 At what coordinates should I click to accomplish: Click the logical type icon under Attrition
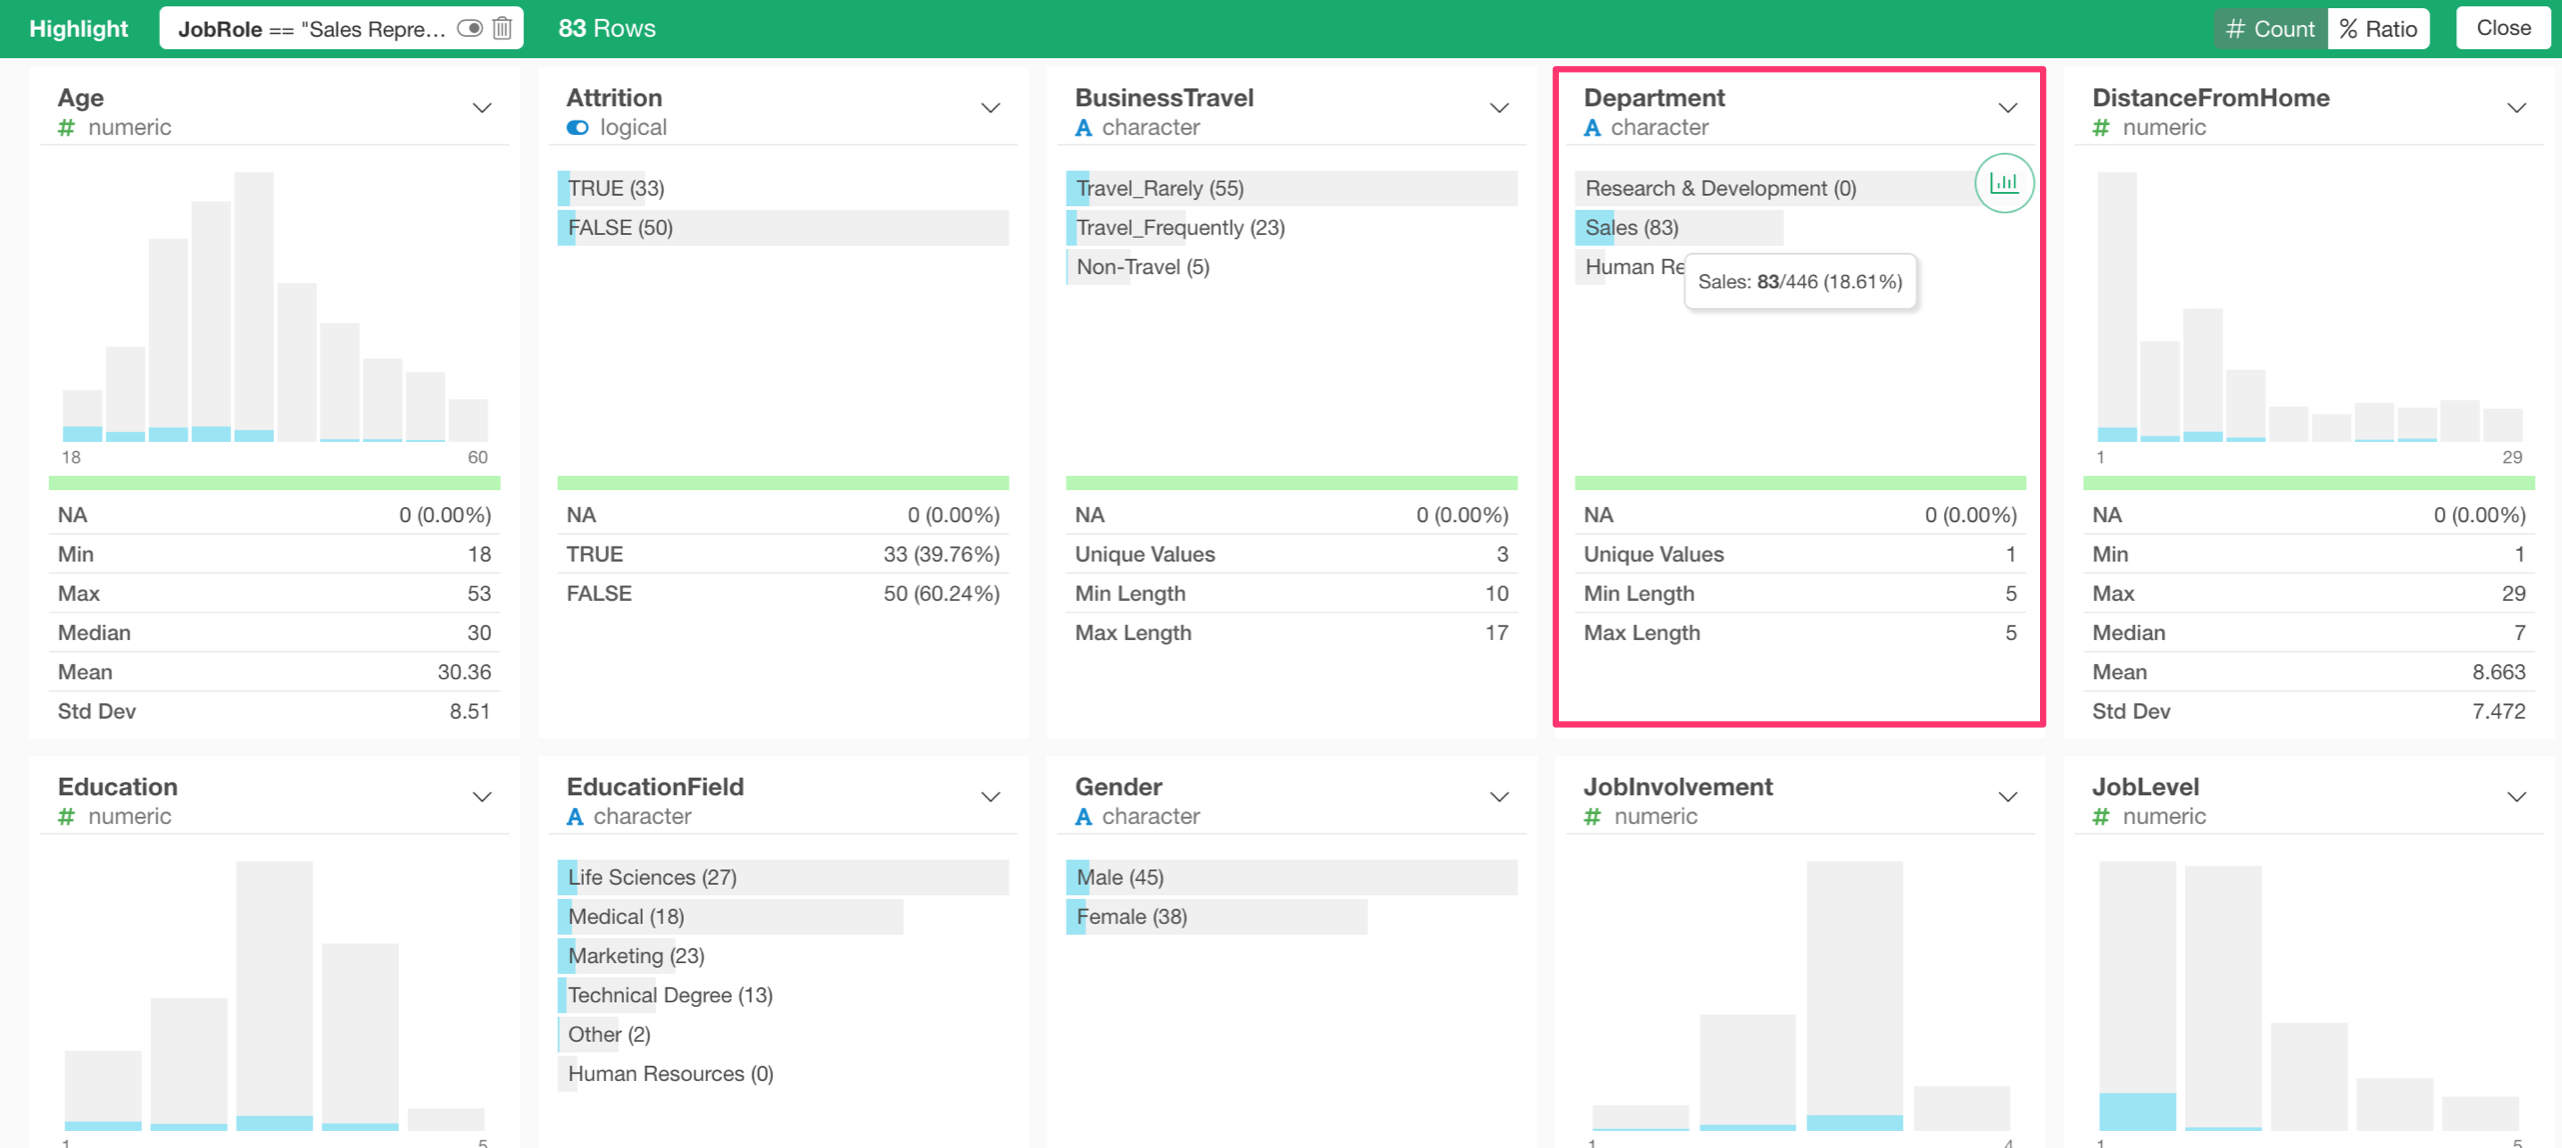click(x=577, y=128)
